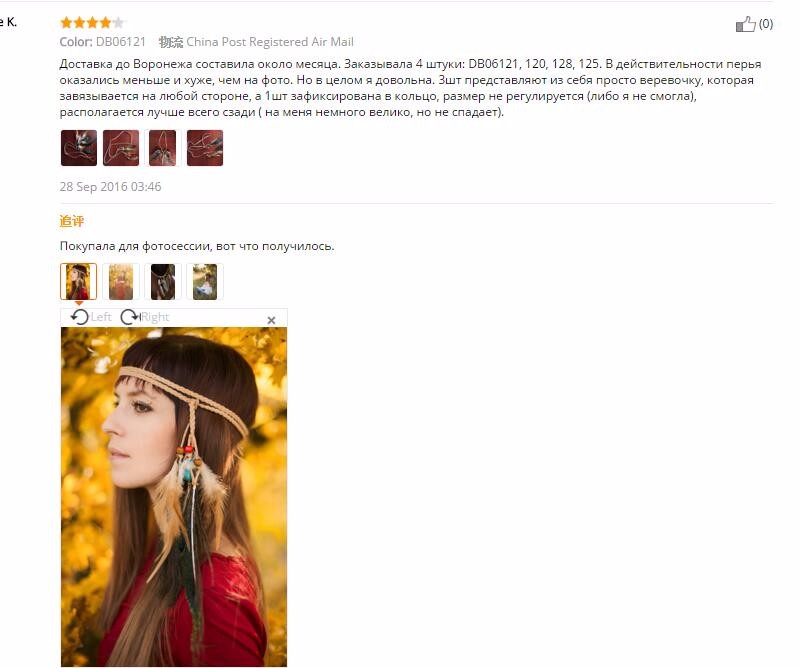Viewport: 801px width, 668px height.
Task: Rotate the photo right using the clockwise arrow icon
Action: click(x=130, y=317)
